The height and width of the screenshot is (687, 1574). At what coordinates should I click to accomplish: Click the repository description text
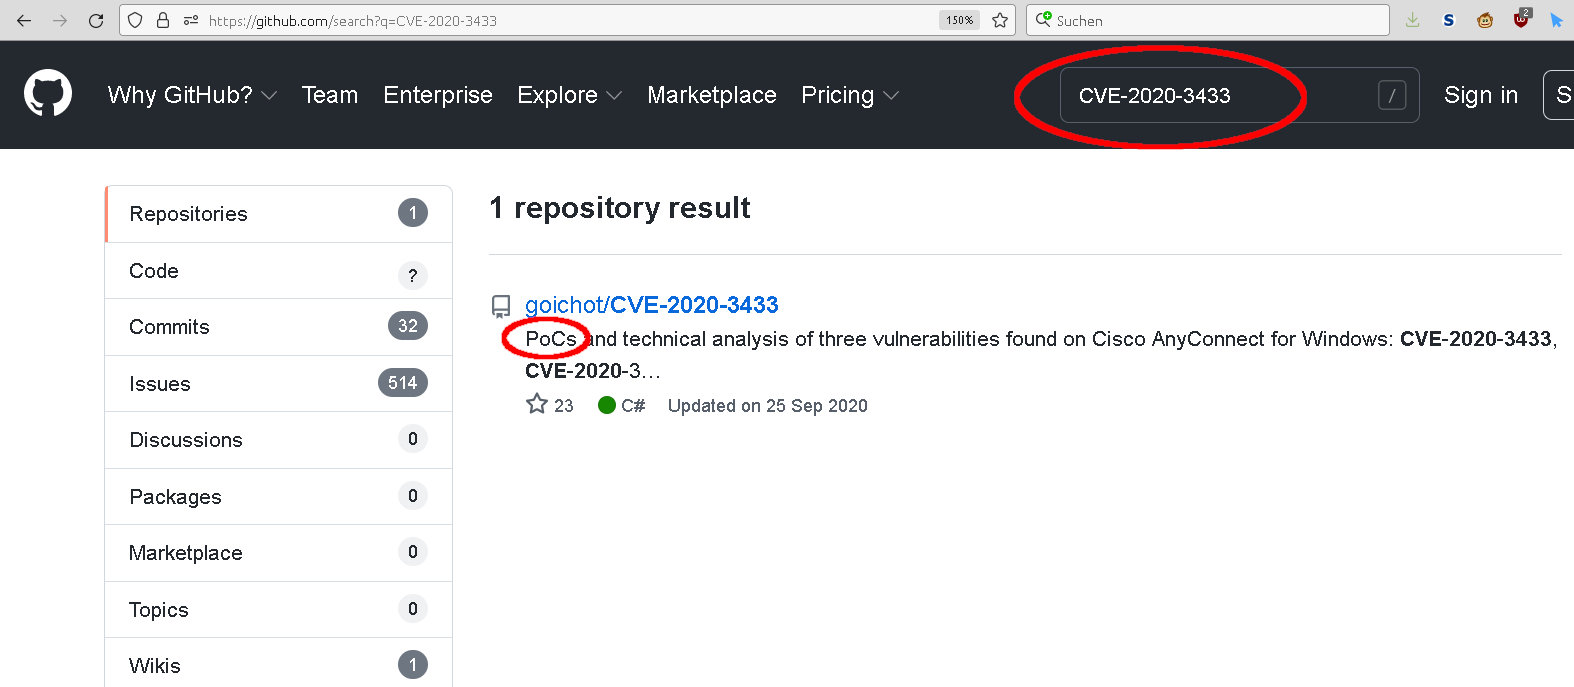pyautogui.click(x=1040, y=355)
